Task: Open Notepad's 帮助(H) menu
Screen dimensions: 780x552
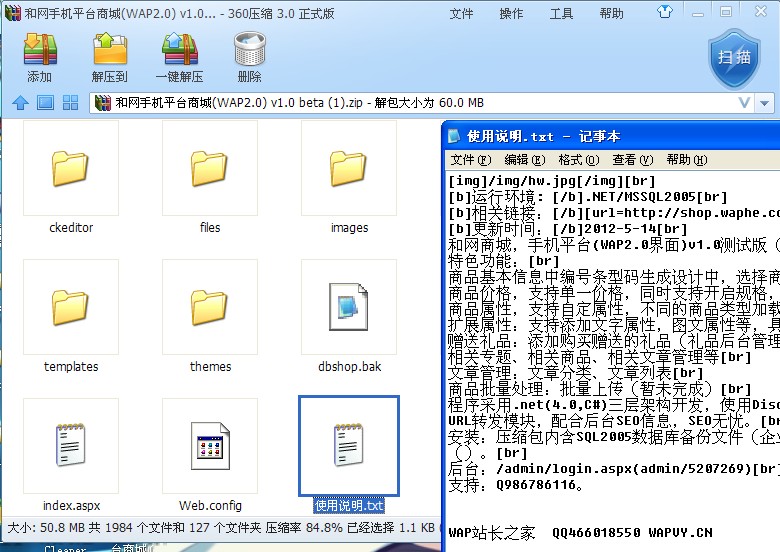Action: tap(686, 160)
